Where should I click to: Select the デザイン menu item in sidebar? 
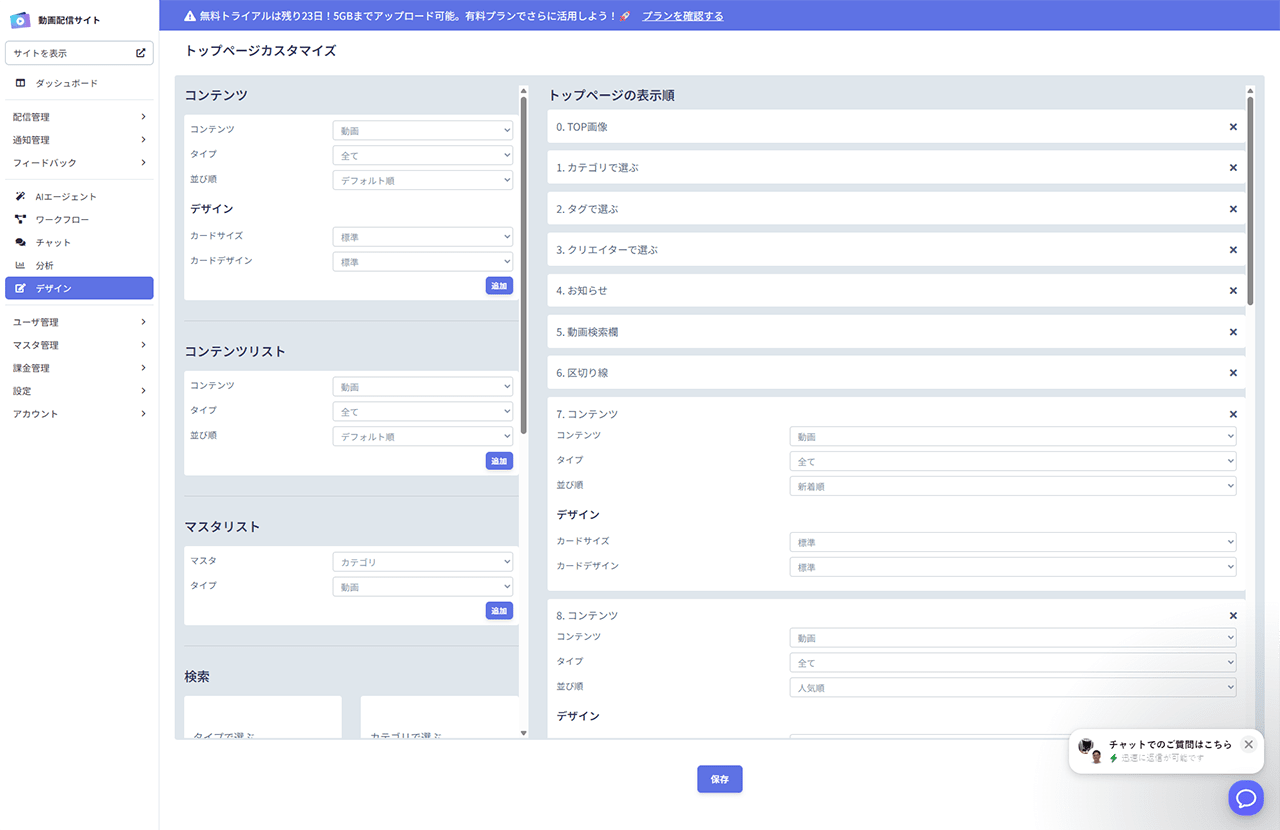click(x=79, y=288)
